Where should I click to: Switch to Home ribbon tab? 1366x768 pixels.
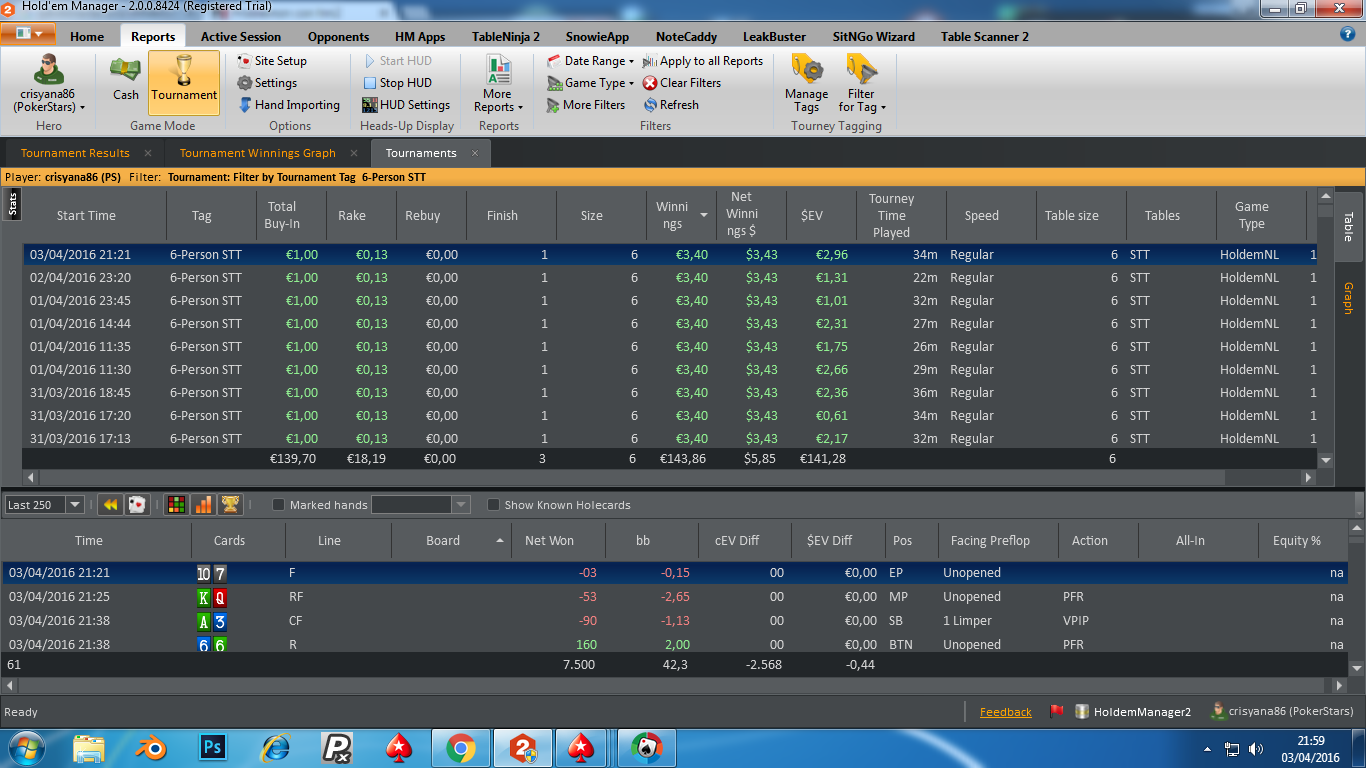pyautogui.click(x=87, y=36)
